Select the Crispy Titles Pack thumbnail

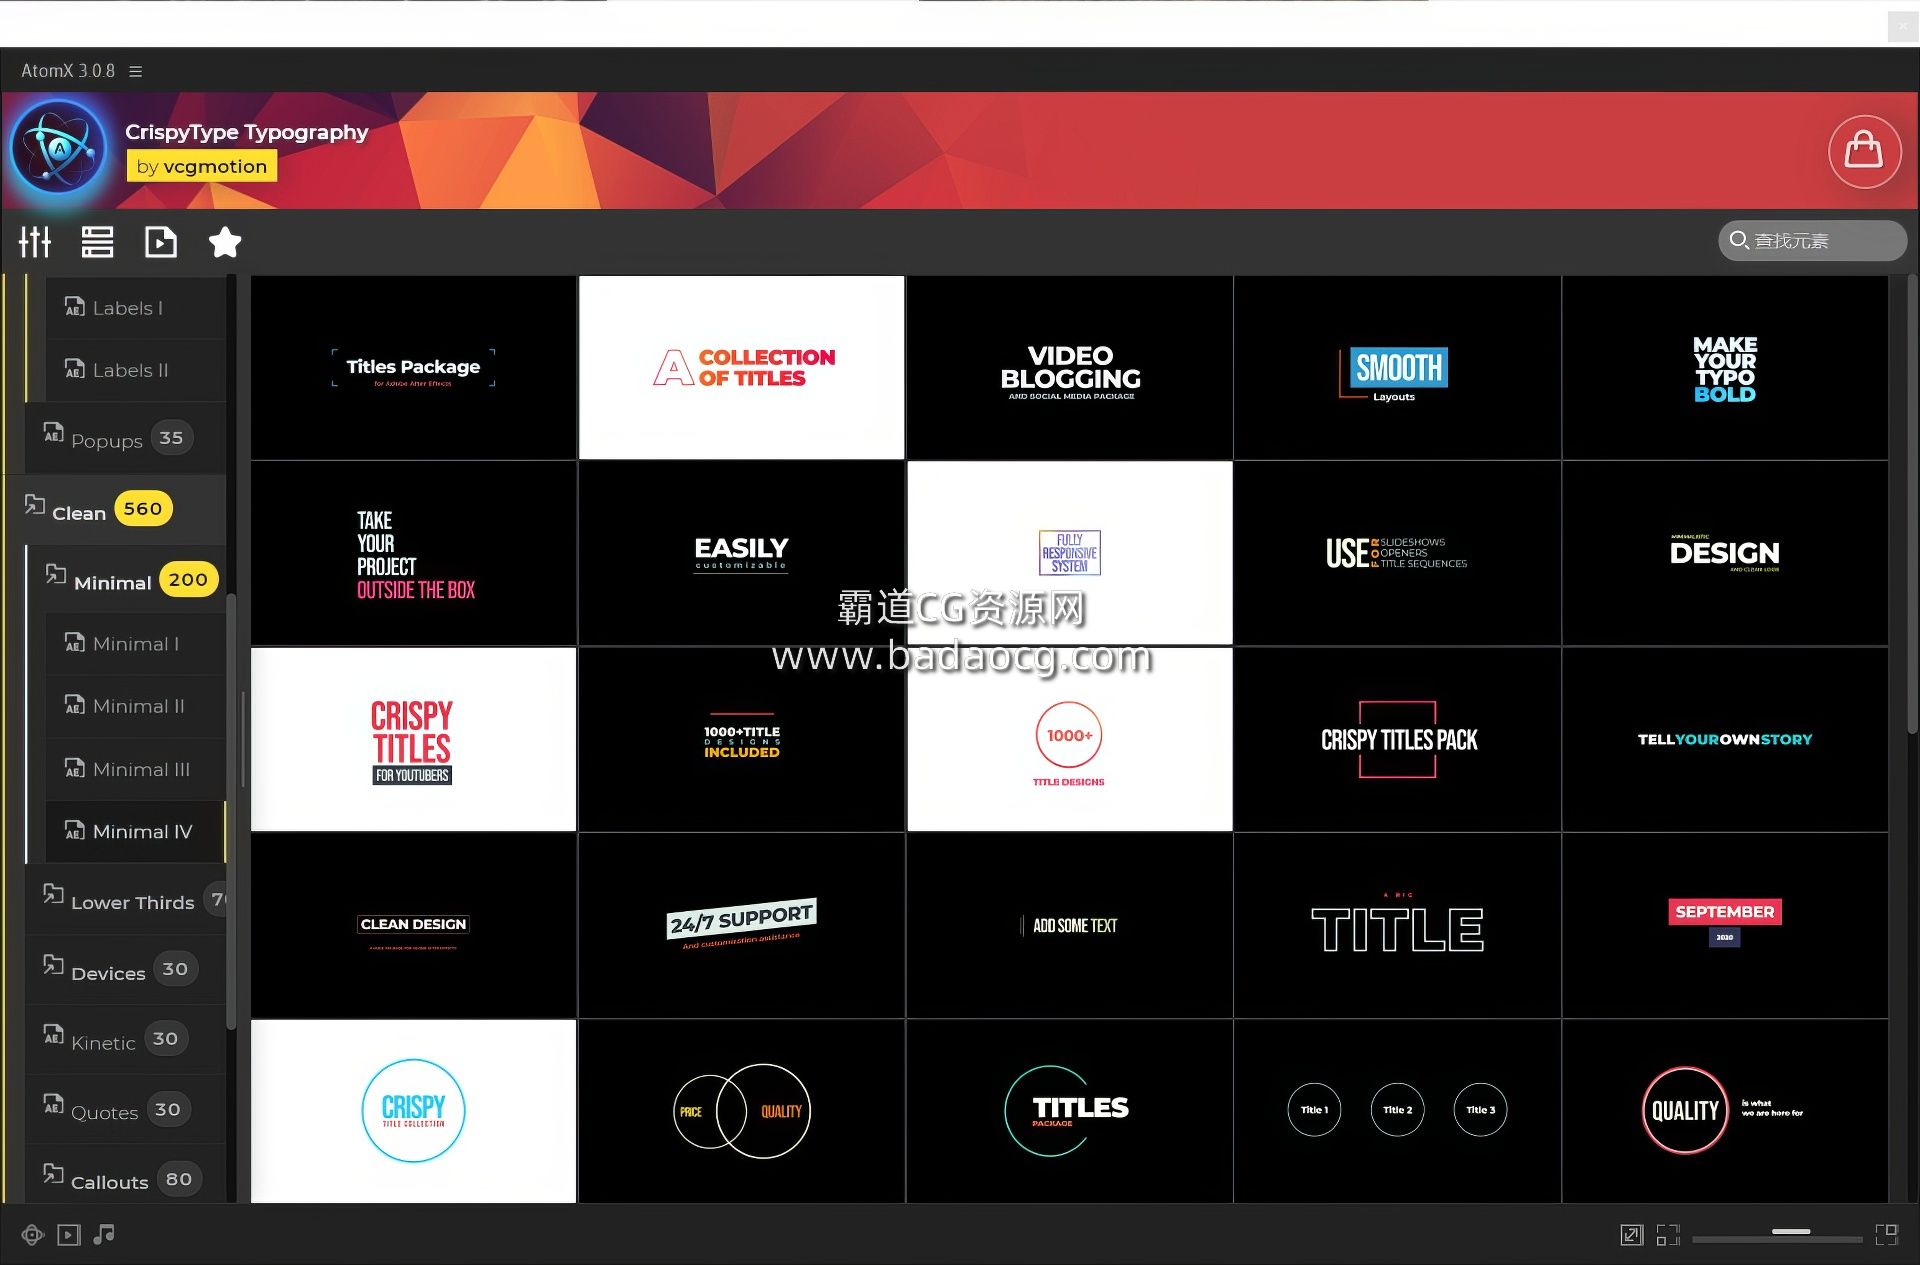click(1397, 739)
